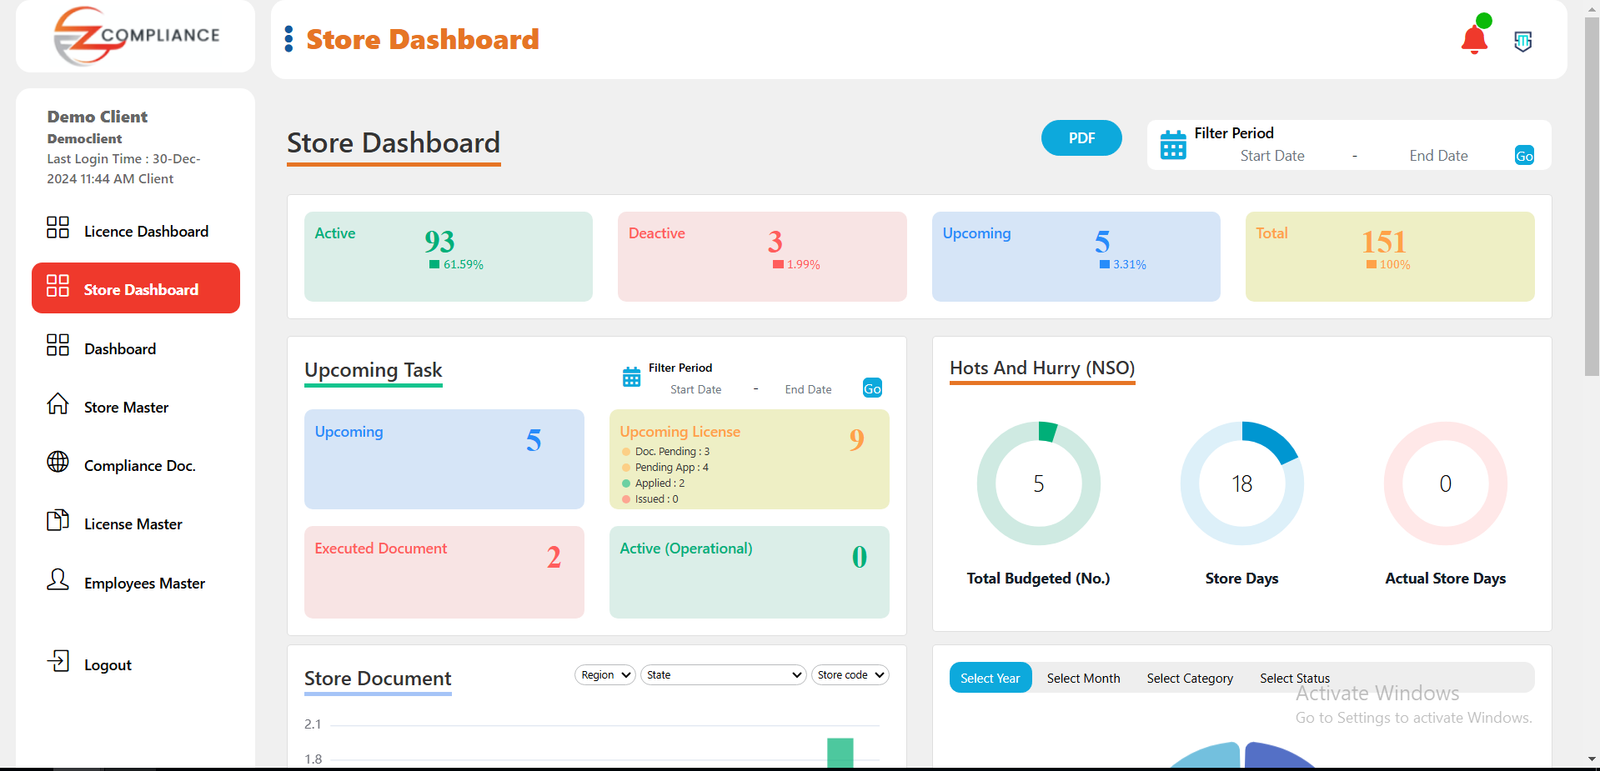
Task: Click the Executed Document card
Action: tap(444, 572)
